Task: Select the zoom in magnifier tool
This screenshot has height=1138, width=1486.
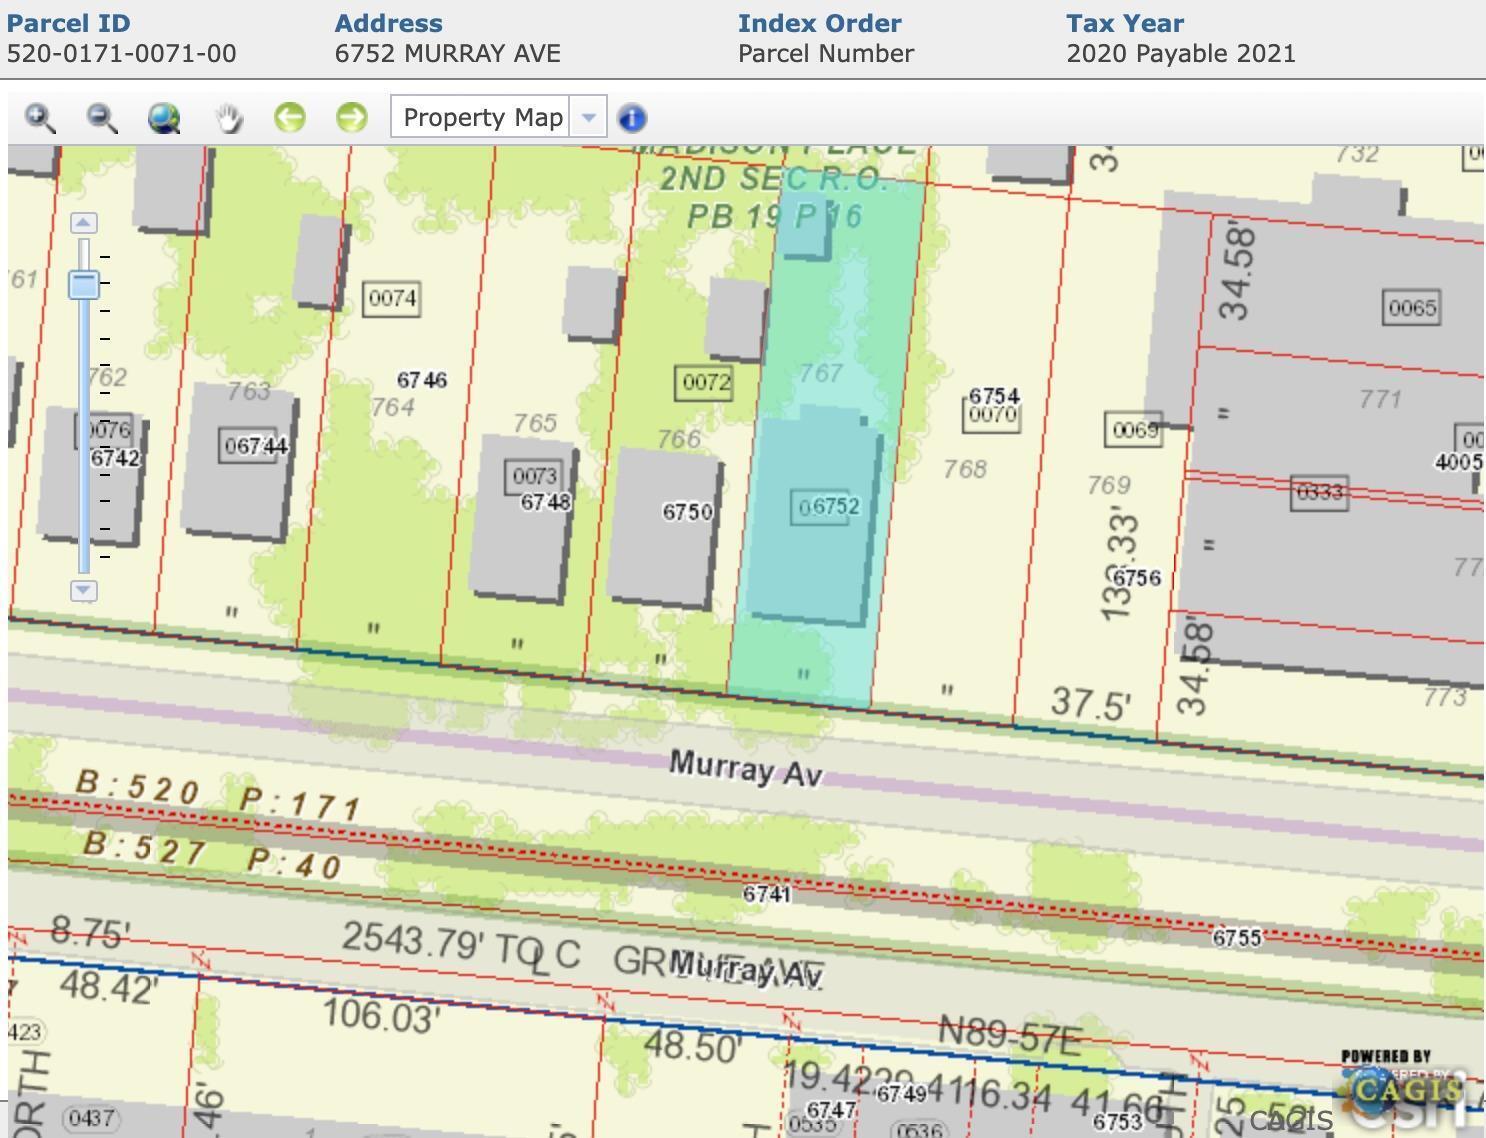Action: point(40,118)
